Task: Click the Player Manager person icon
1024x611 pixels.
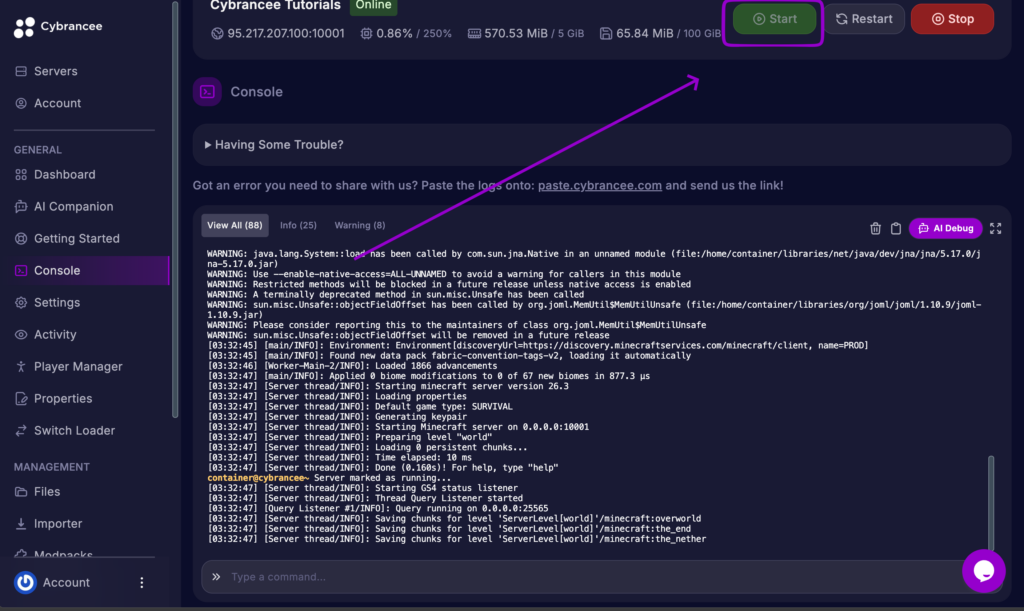Action: 21,366
